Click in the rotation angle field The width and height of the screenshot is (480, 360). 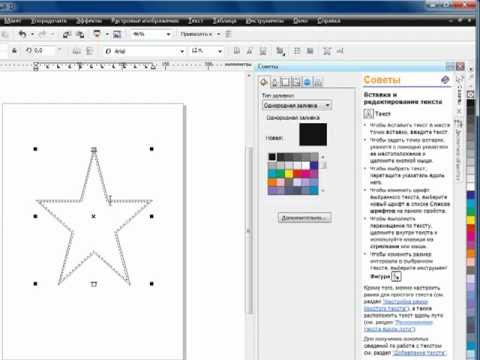point(43,51)
